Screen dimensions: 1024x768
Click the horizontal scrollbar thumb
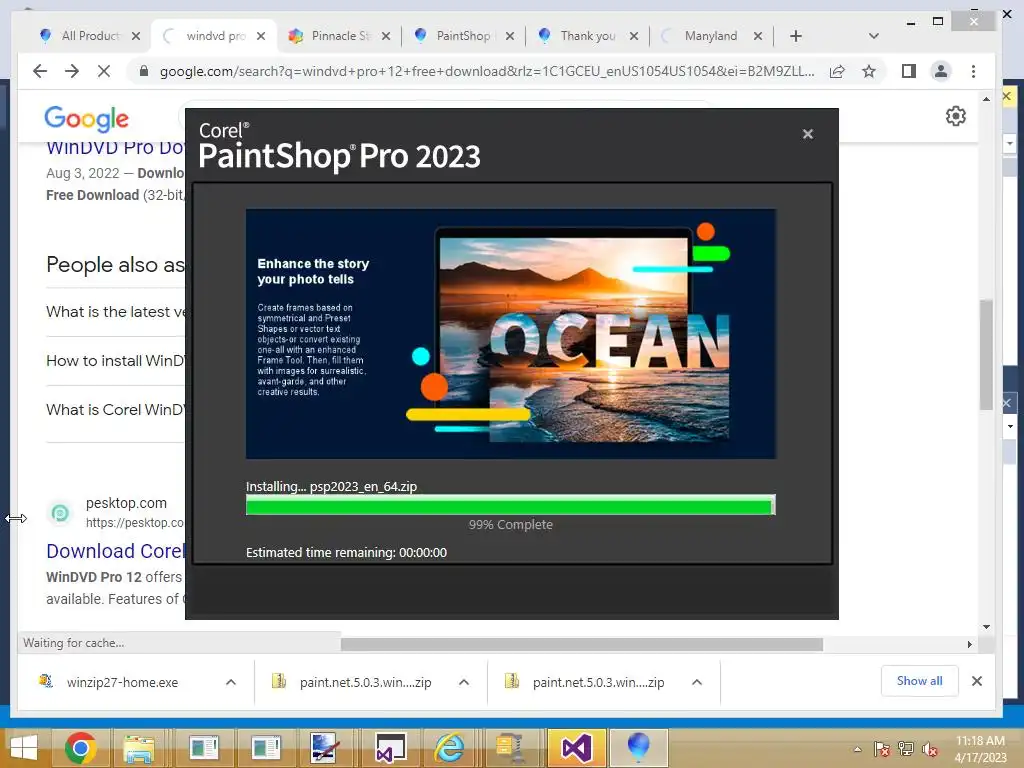pyautogui.click(x=581, y=645)
